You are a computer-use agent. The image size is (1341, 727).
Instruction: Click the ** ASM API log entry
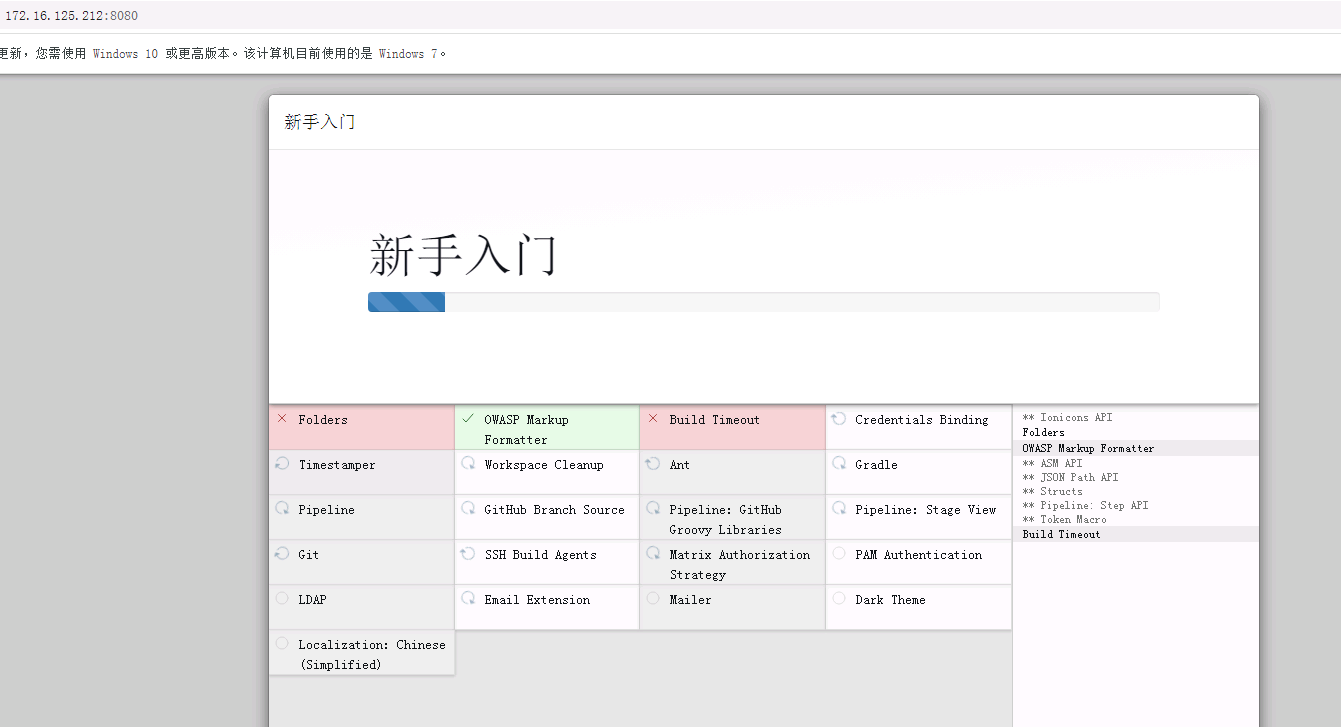(1052, 463)
